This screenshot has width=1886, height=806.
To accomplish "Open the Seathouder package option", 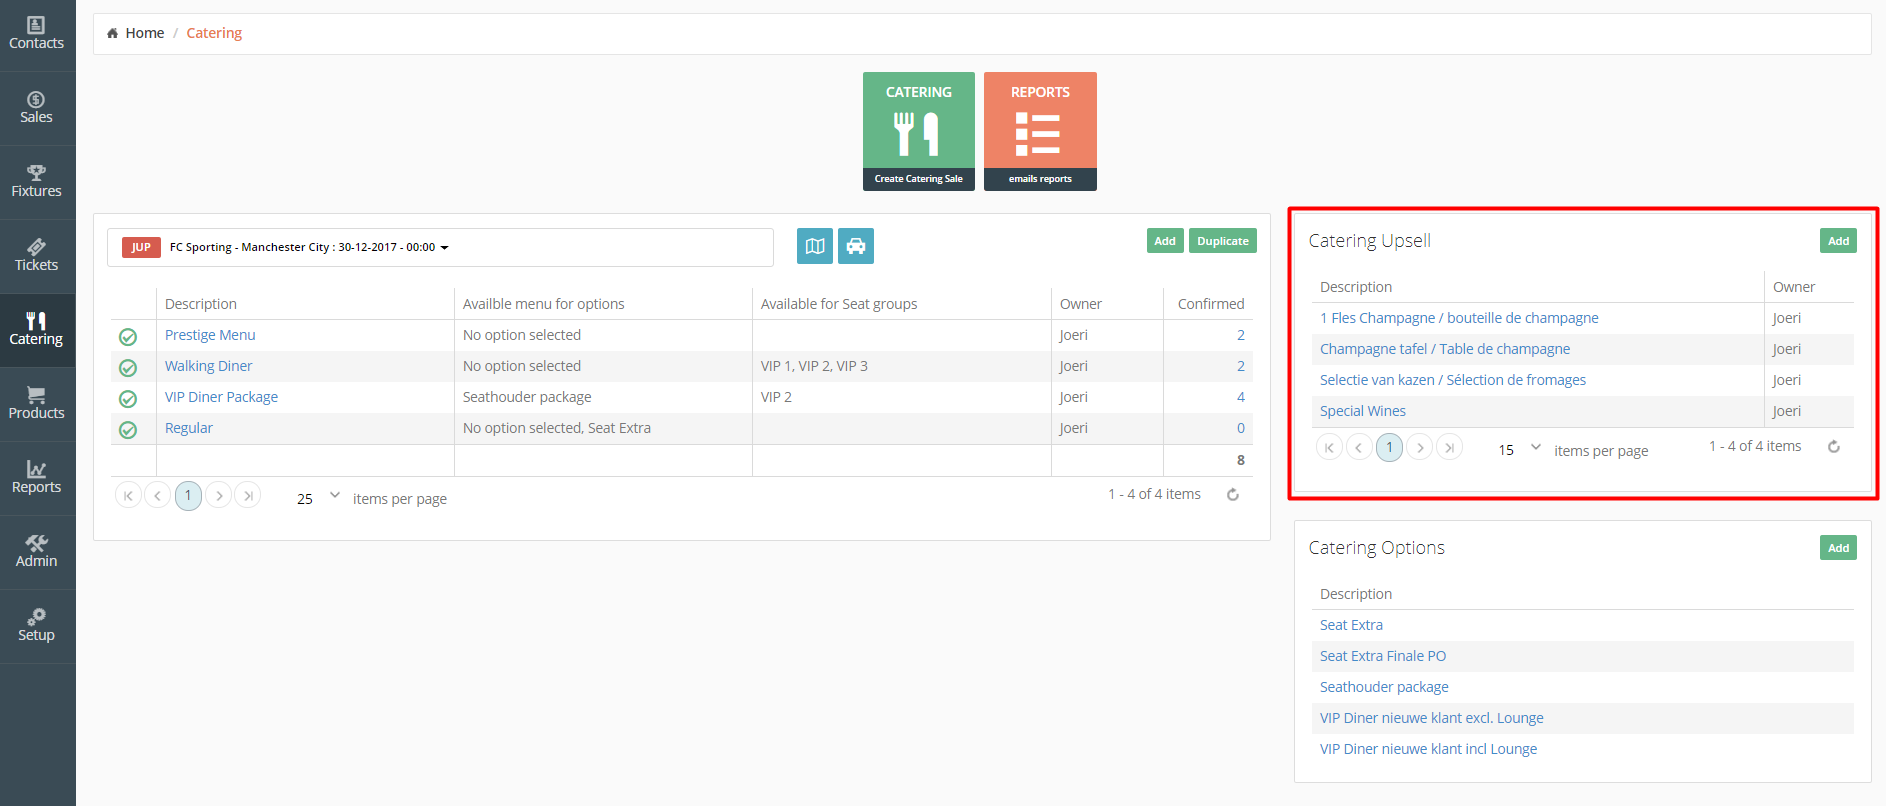I will coord(1384,687).
